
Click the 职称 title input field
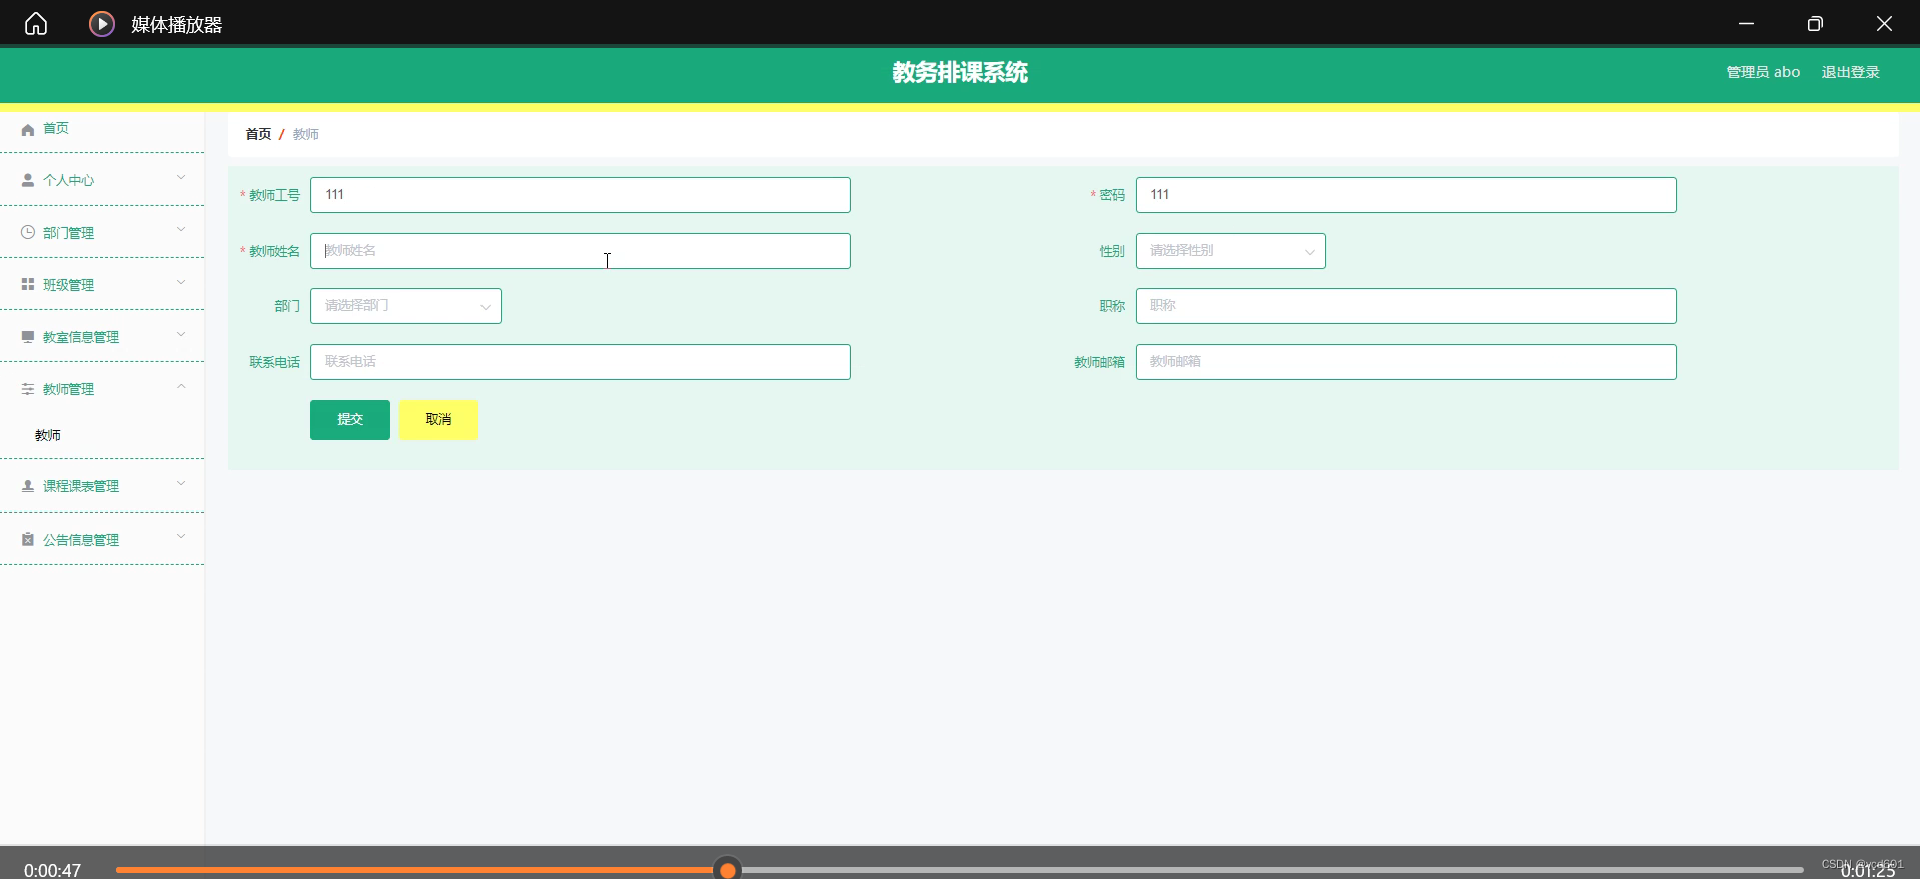[x=1406, y=306]
